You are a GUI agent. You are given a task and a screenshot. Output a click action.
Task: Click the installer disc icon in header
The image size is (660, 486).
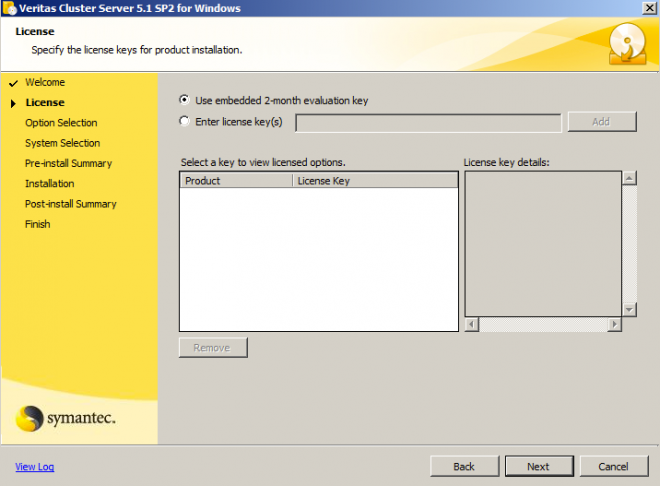pyautogui.click(x=627, y=44)
